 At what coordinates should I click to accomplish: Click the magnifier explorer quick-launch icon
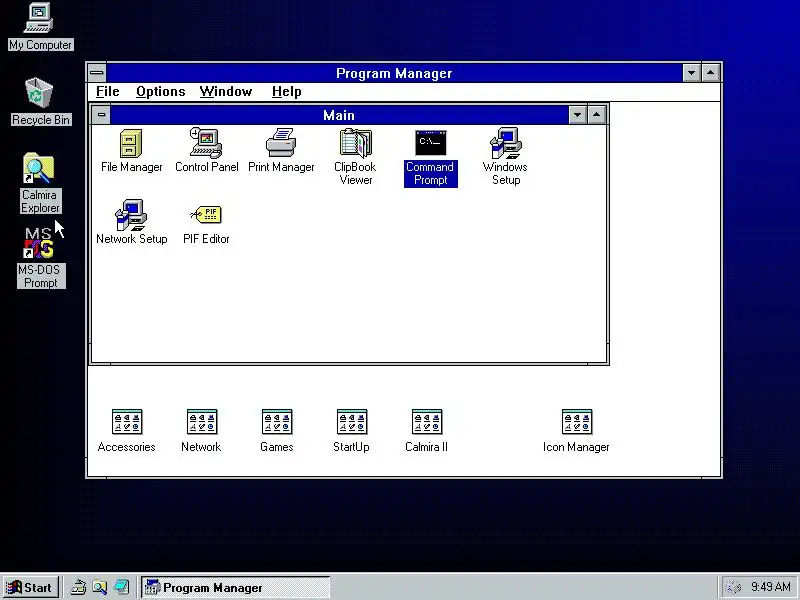[x=99, y=587]
